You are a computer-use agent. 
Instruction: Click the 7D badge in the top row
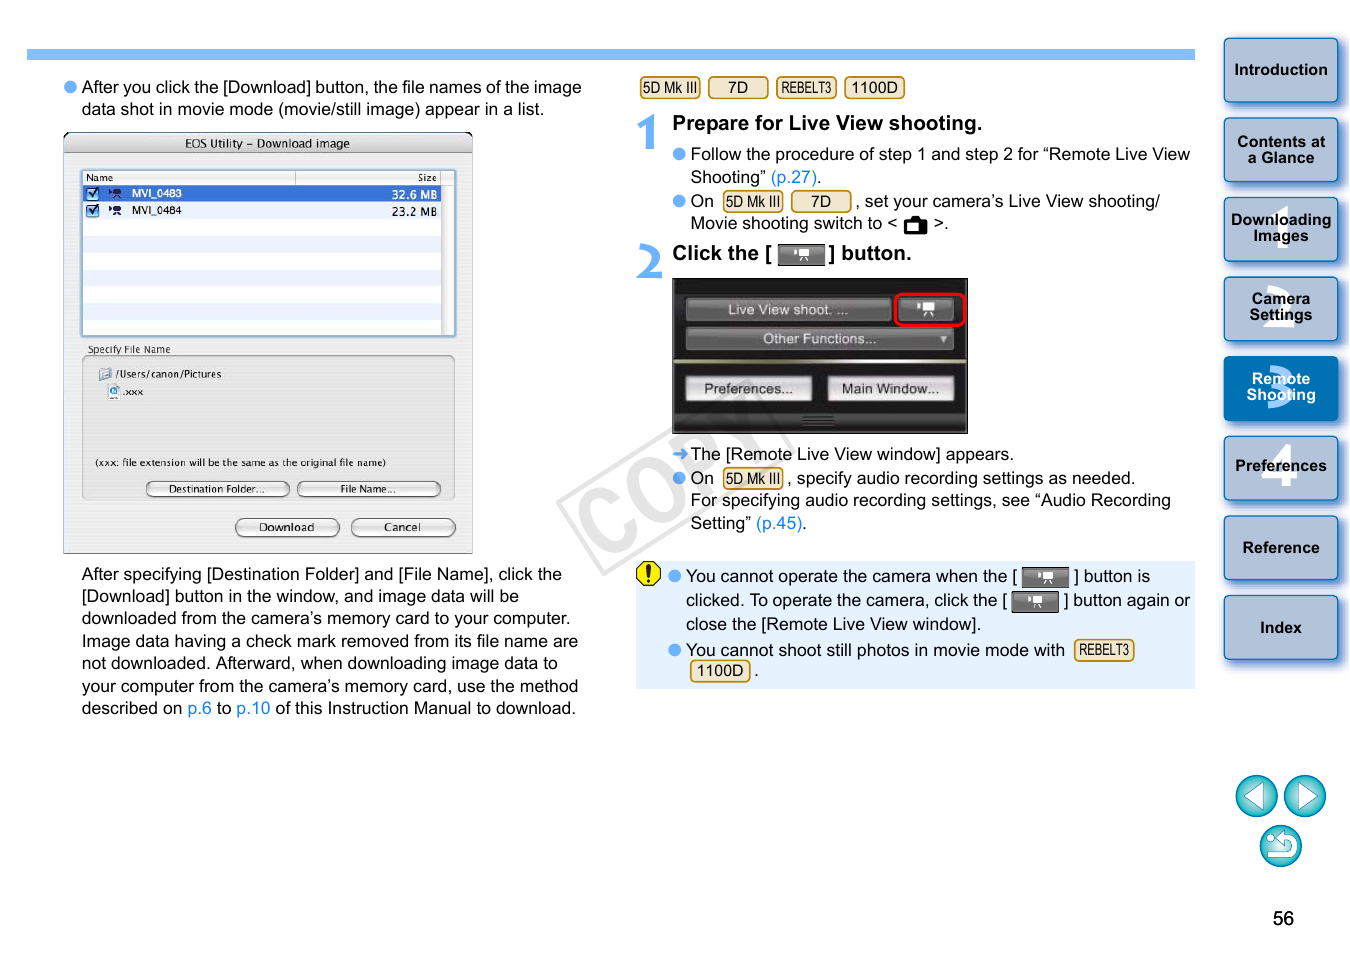(738, 88)
